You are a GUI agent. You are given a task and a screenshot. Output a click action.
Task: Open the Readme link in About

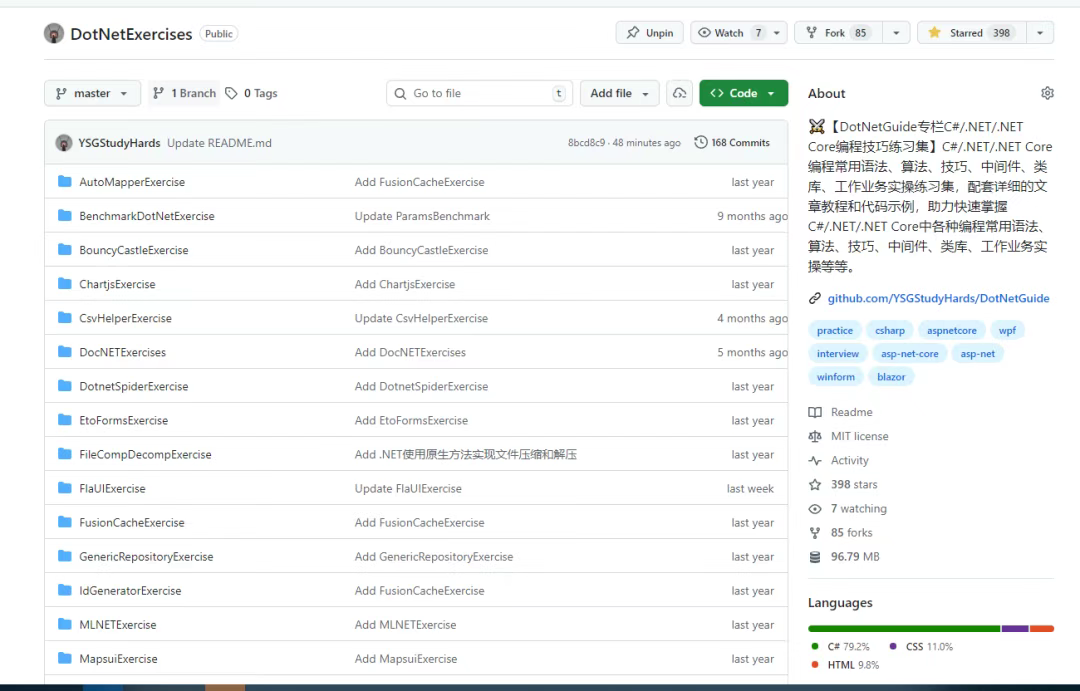click(851, 412)
